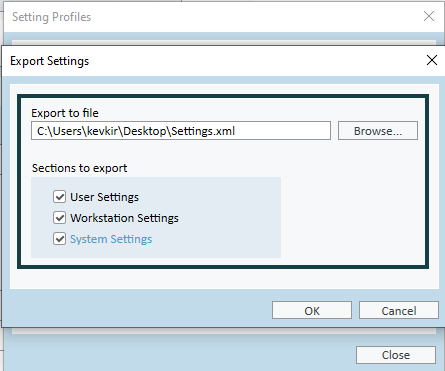The width and height of the screenshot is (445, 371).
Task: Click the System Settings label text
Action: [111, 239]
